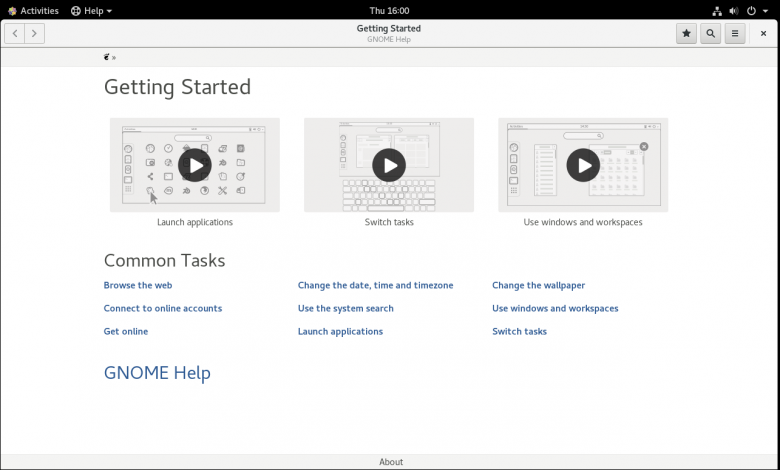780x470 pixels.
Task: Open the Get online link
Action: coord(126,331)
